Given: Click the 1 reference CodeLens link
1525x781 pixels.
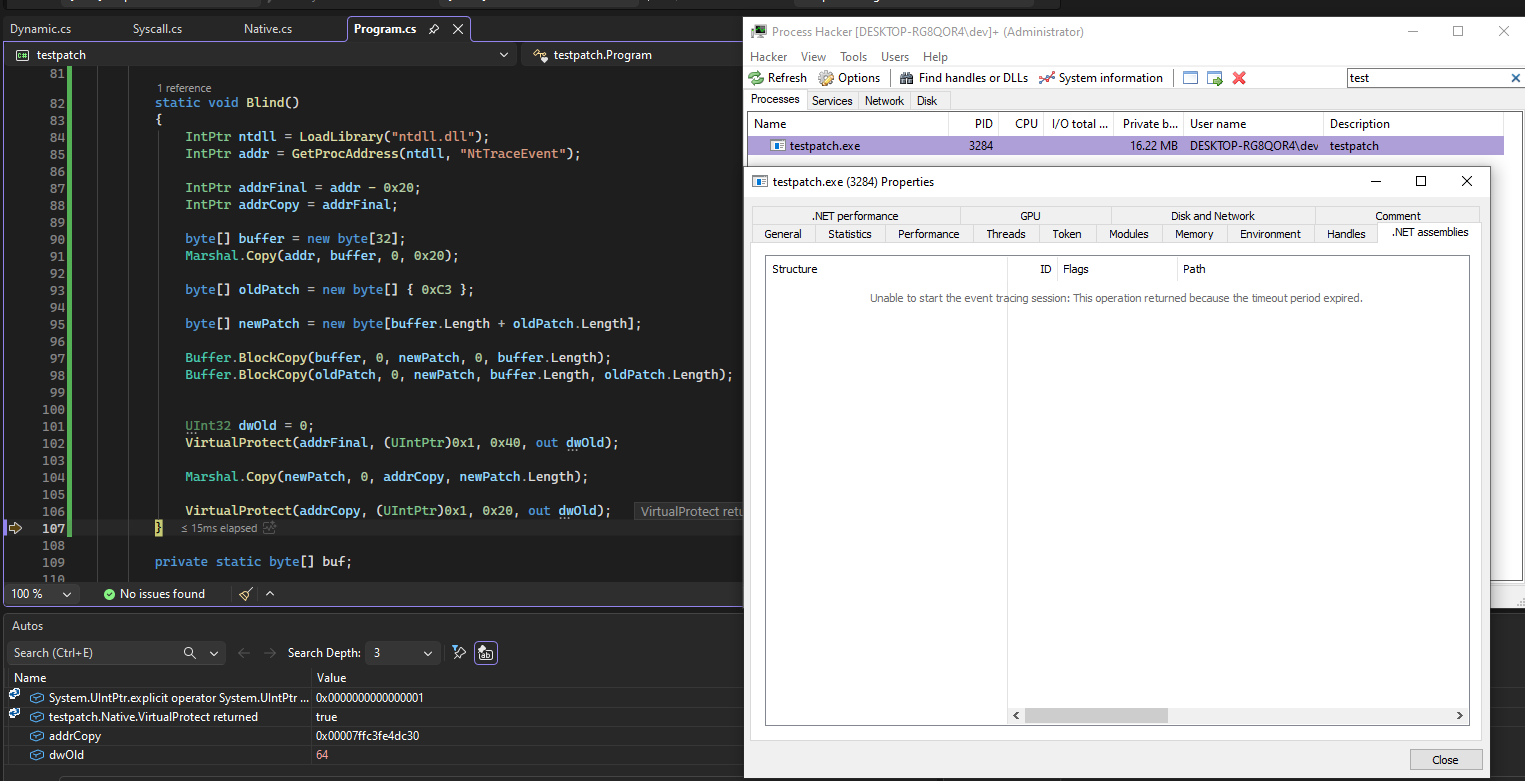Looking at the screenshot, I should (184, 88).
